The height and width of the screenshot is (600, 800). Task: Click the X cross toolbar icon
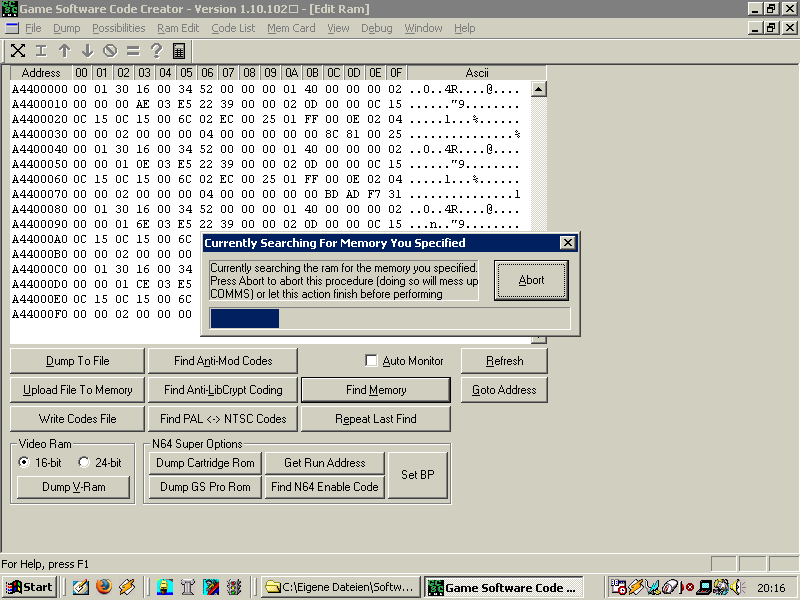pyautogui.click(x=18, y=51)
